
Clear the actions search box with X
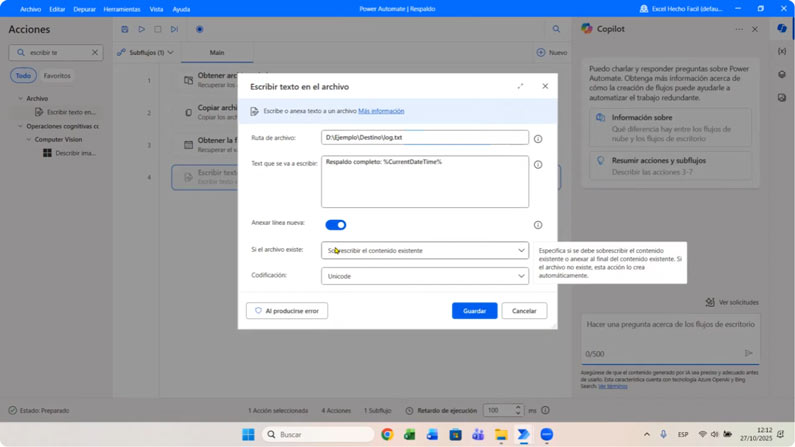point(95,52)
